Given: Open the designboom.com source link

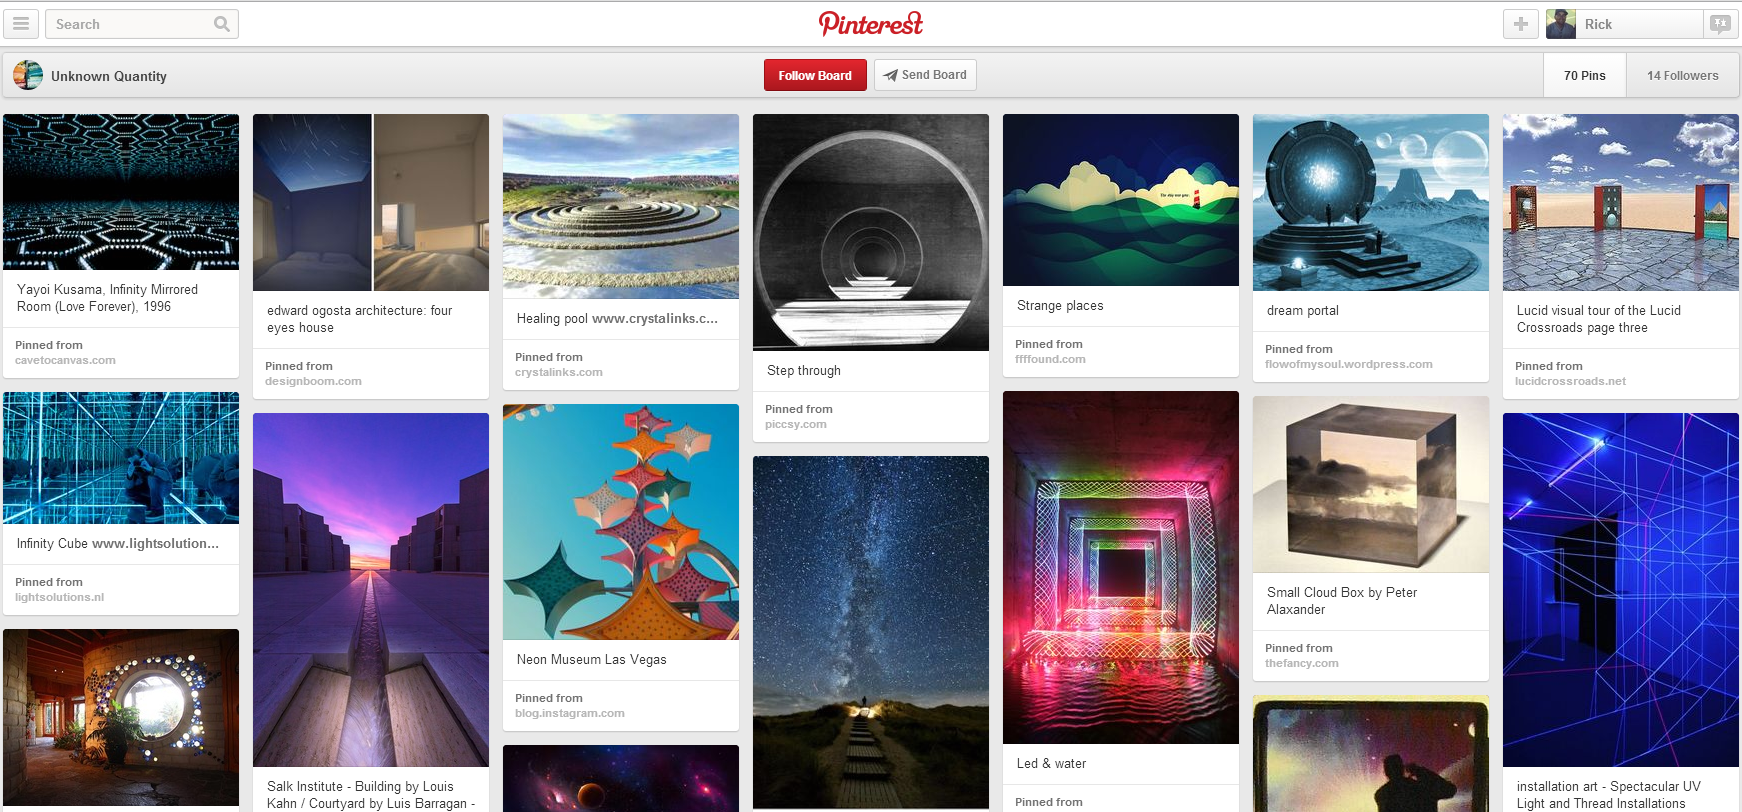Looking at the screenshot, I should point(313,381).
